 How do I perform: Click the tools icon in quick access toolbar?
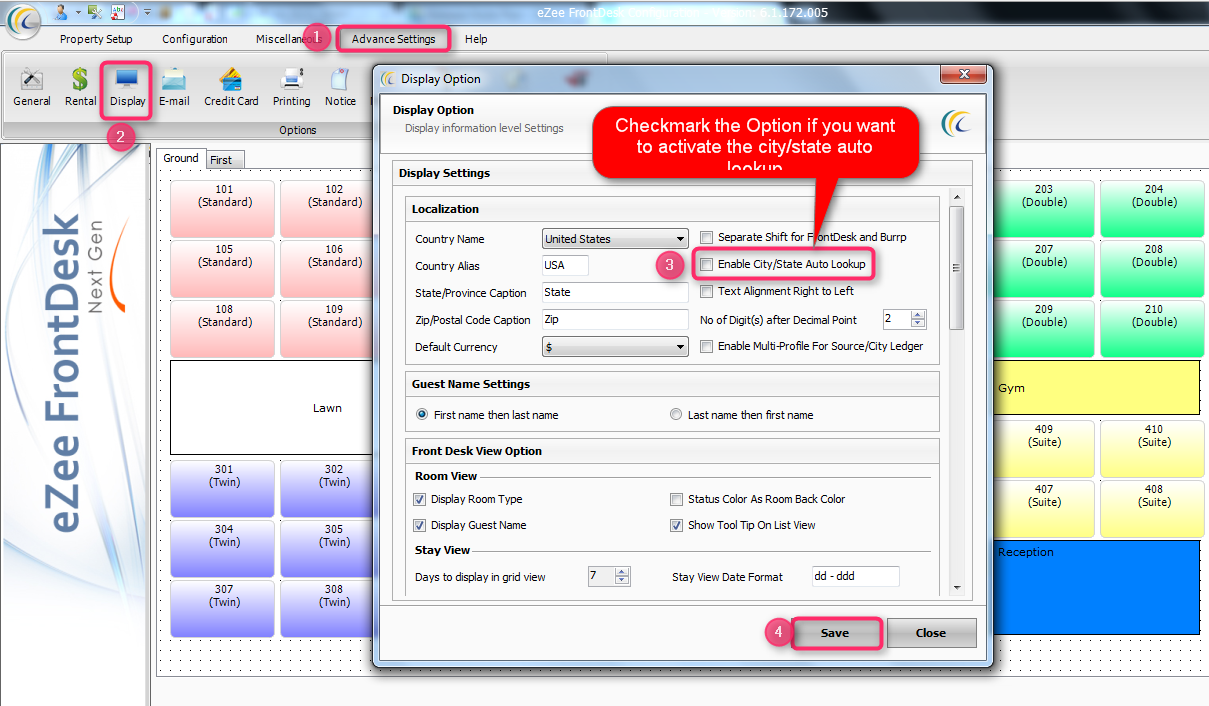95,12
